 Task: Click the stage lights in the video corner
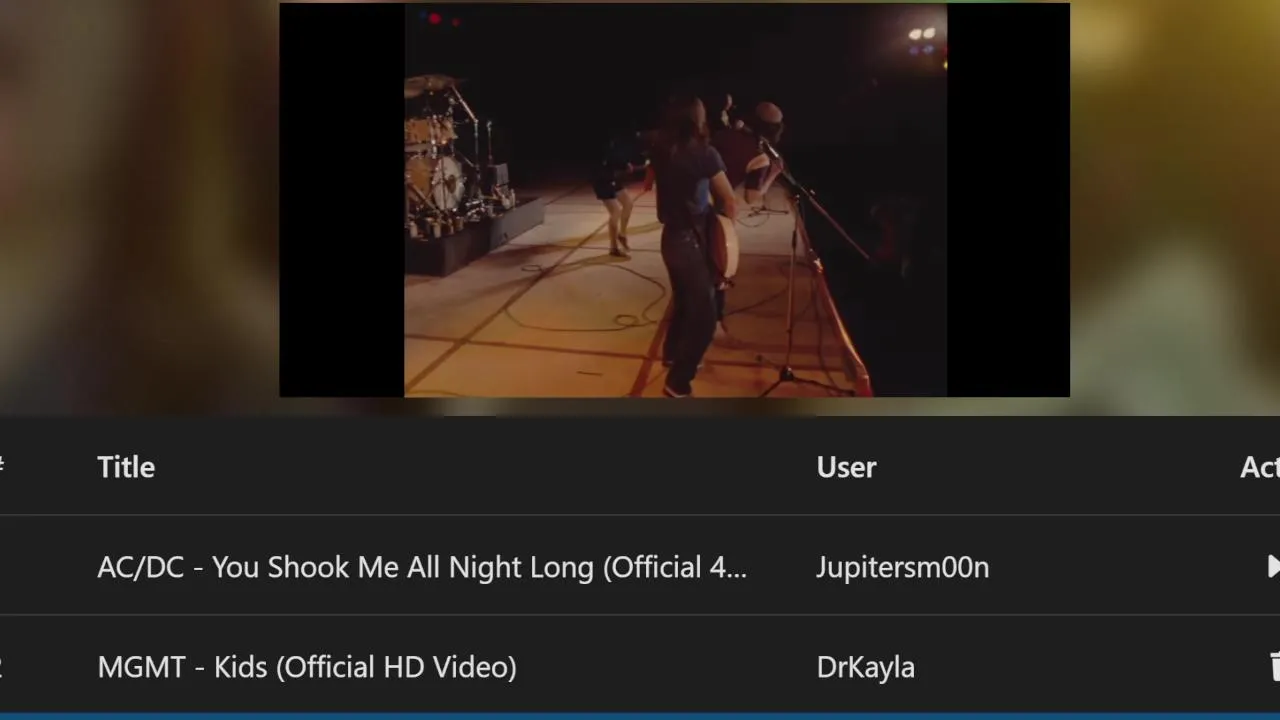pos(924,40)
